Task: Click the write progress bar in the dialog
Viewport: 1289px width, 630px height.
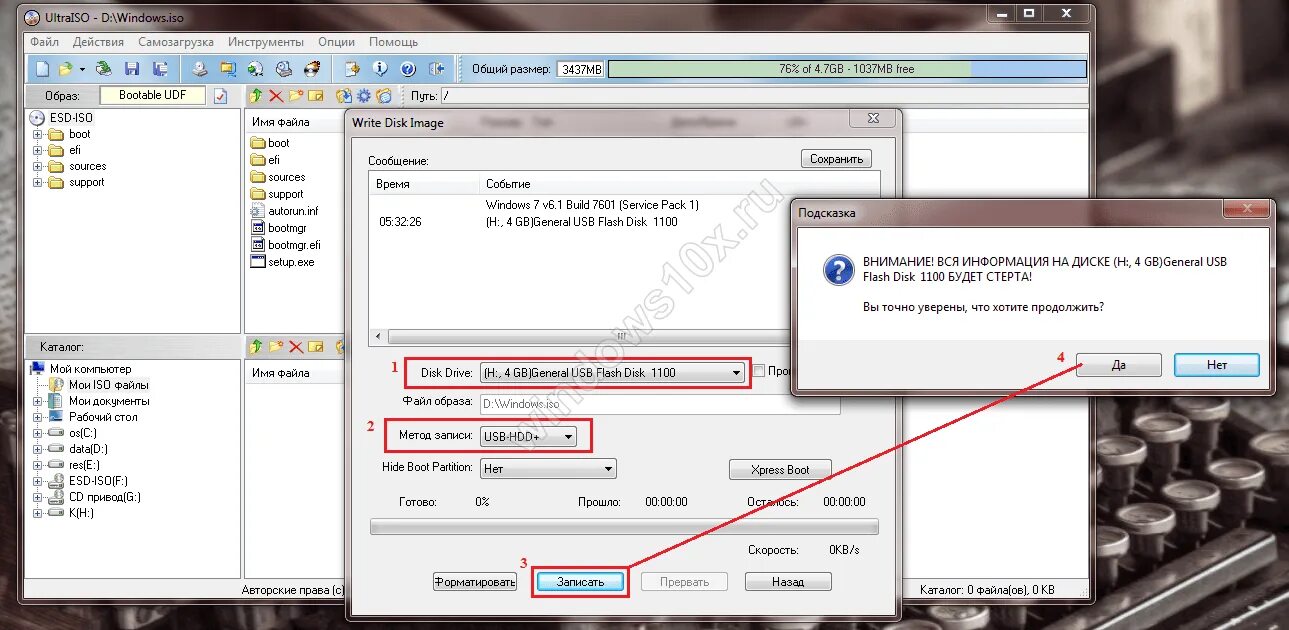Action: (624, 526)
